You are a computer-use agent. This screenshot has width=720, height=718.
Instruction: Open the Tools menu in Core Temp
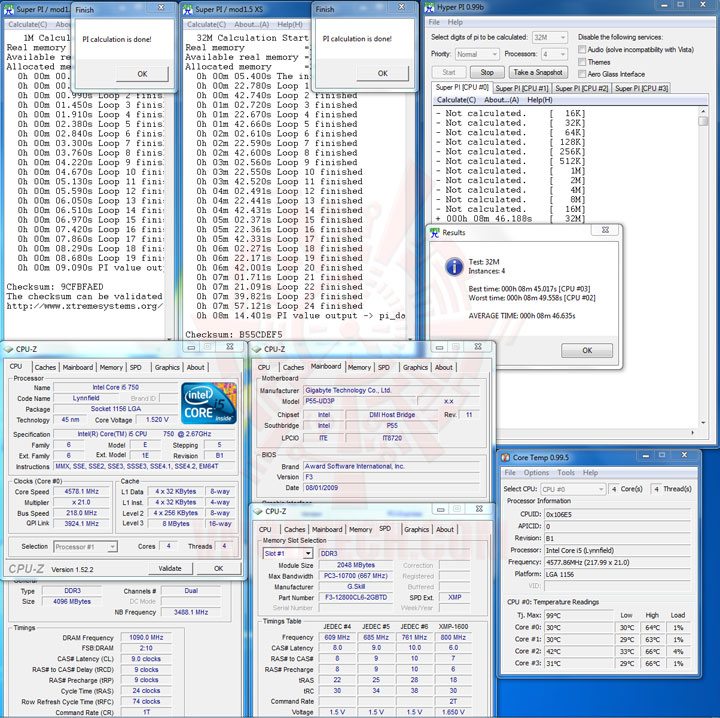tap(566, 472)
